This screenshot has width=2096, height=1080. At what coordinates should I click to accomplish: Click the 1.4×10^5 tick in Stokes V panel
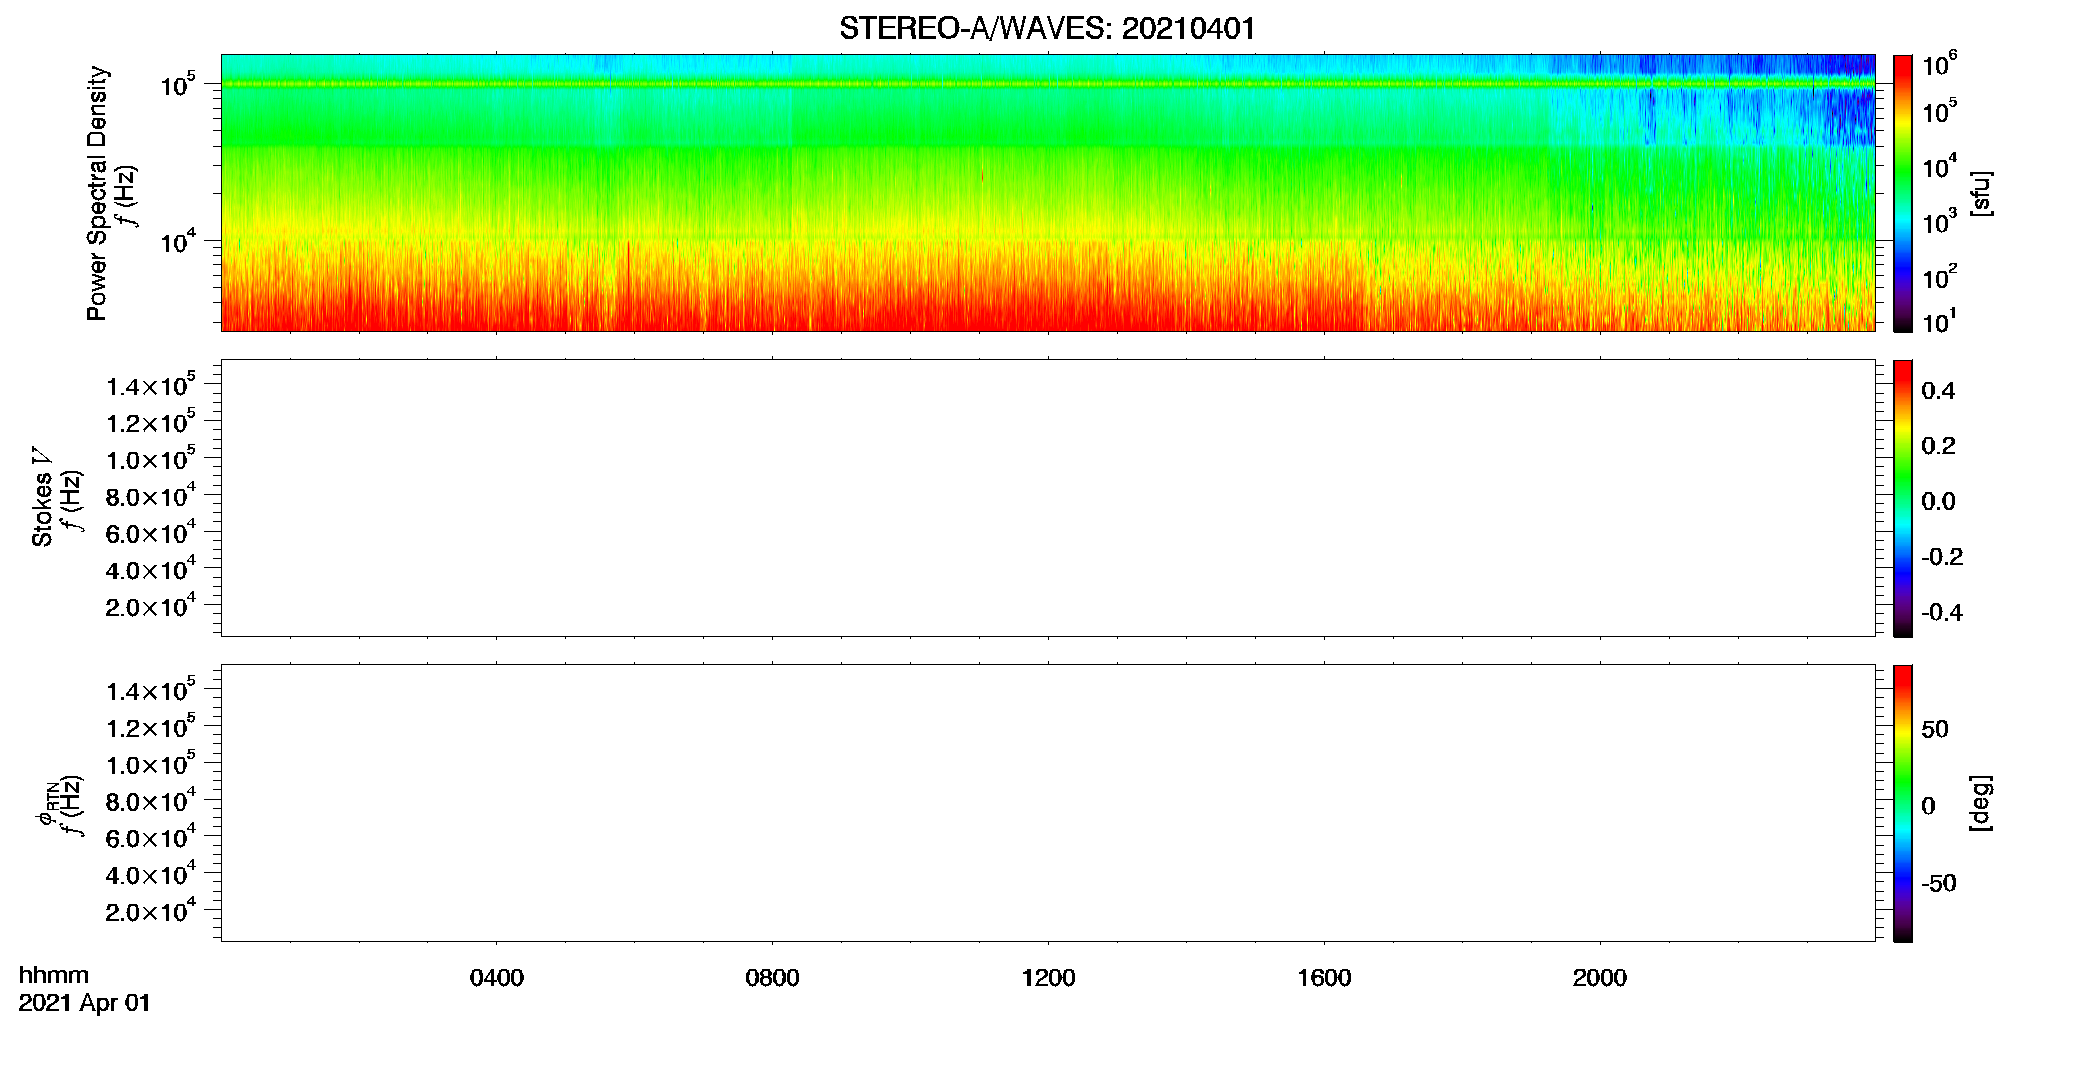point(151,385)
